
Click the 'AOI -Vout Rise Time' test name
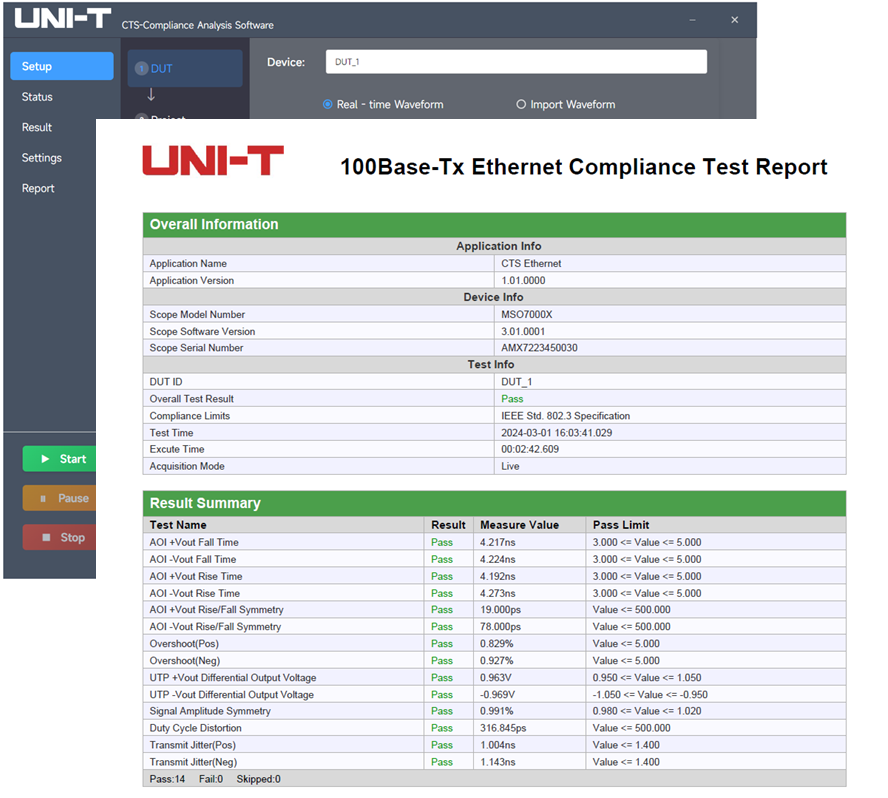pos(195,593)
